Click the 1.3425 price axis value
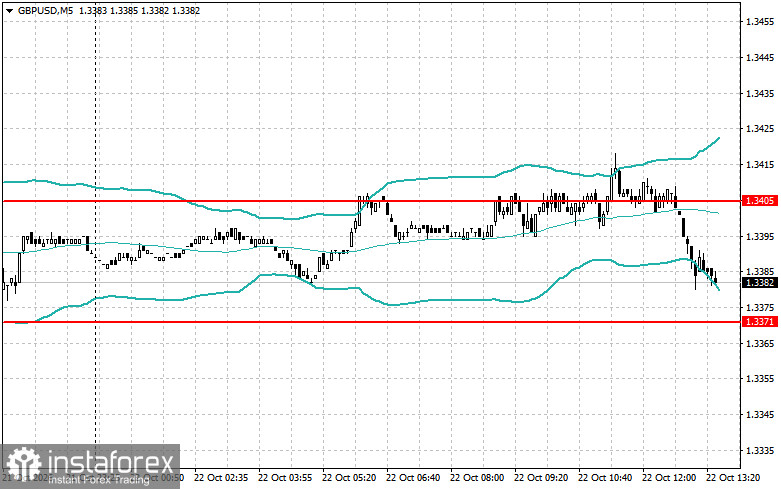781x489 pixels. pyautogui.click(x=760, y=129)
